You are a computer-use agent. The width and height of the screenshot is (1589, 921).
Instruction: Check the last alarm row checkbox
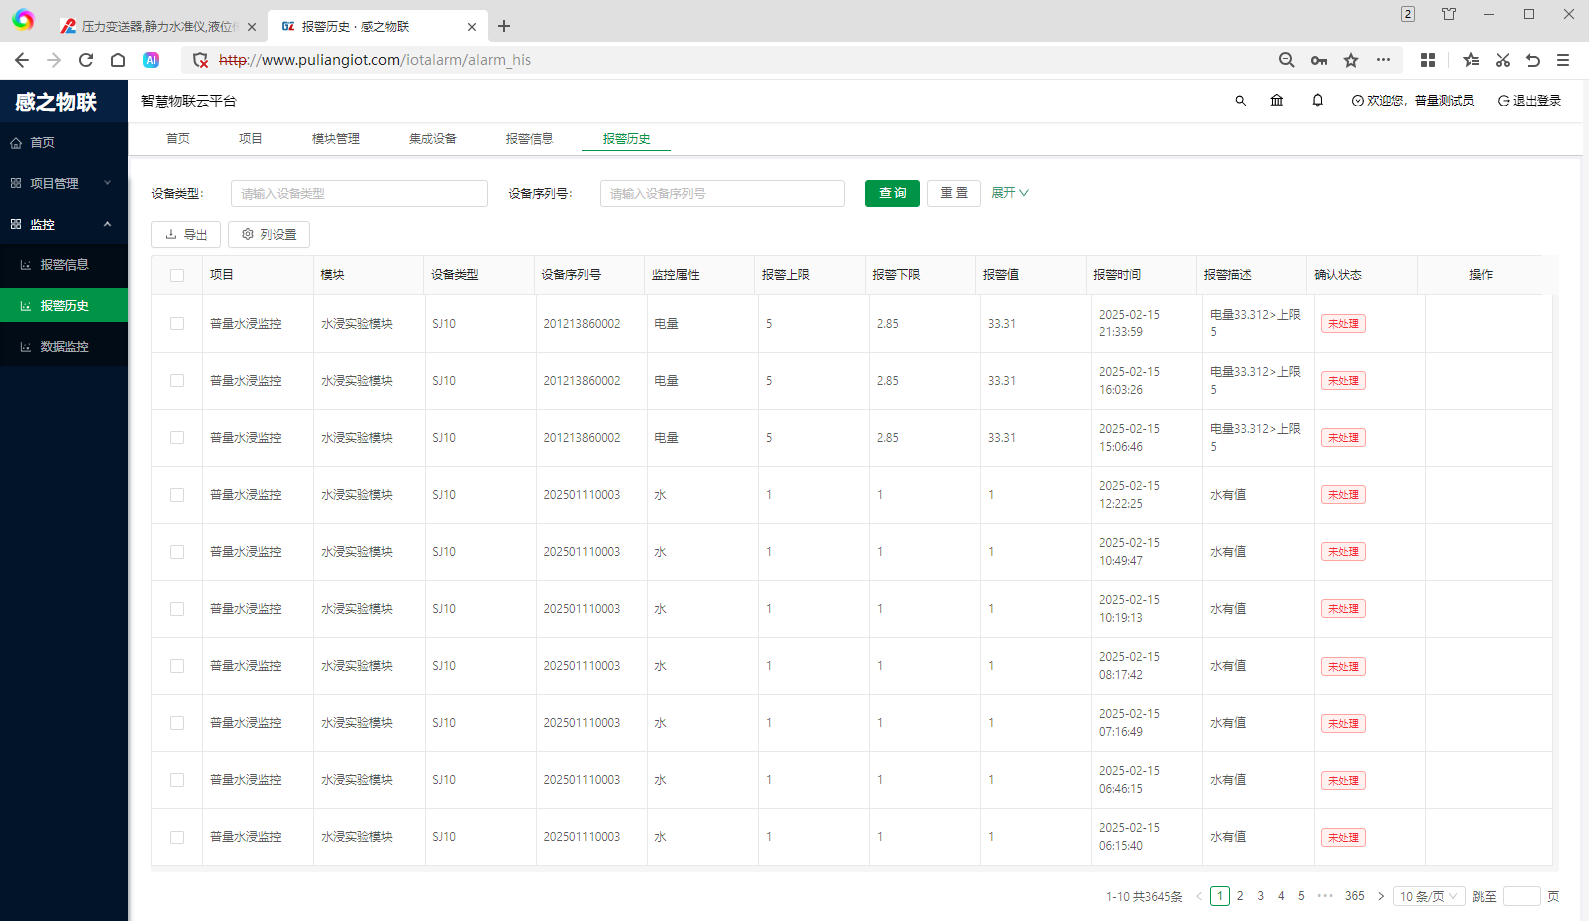pos(177,837)
